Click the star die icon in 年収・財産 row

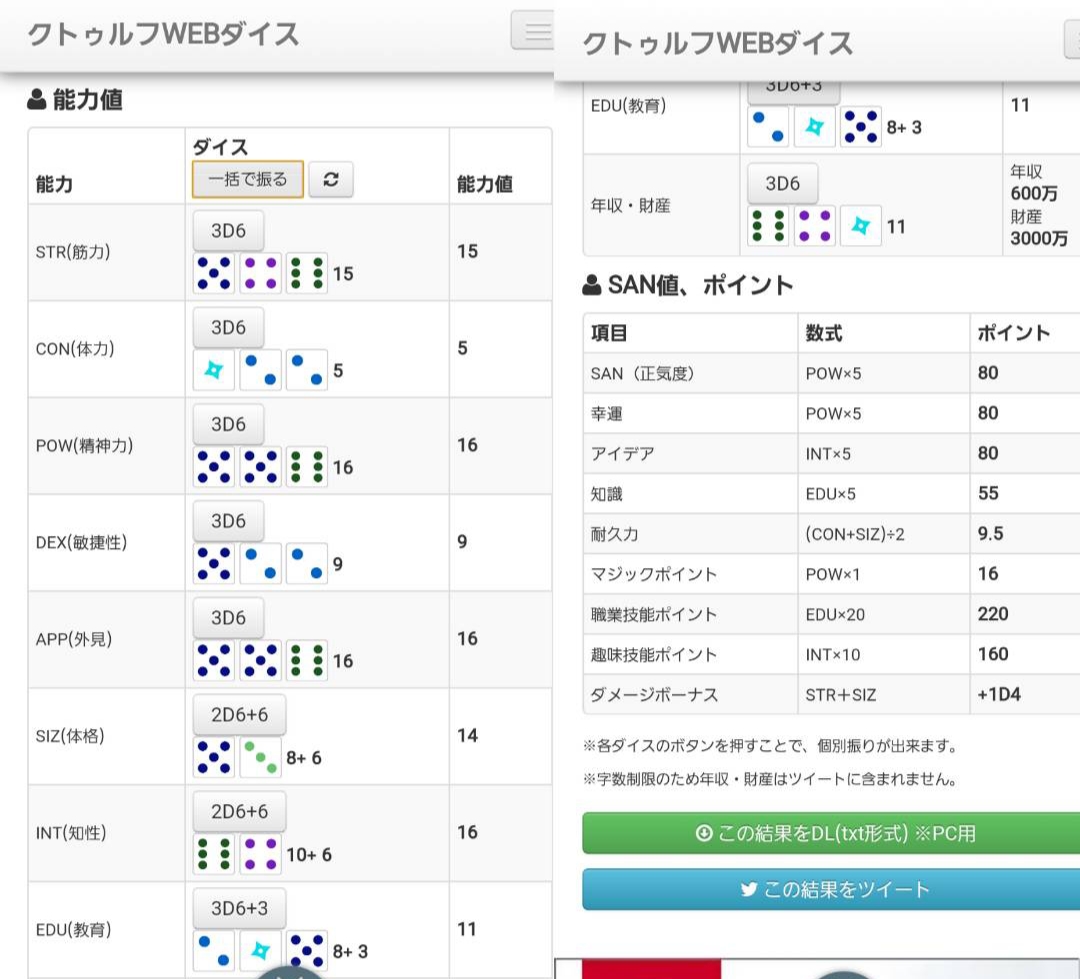click(860, 226)
